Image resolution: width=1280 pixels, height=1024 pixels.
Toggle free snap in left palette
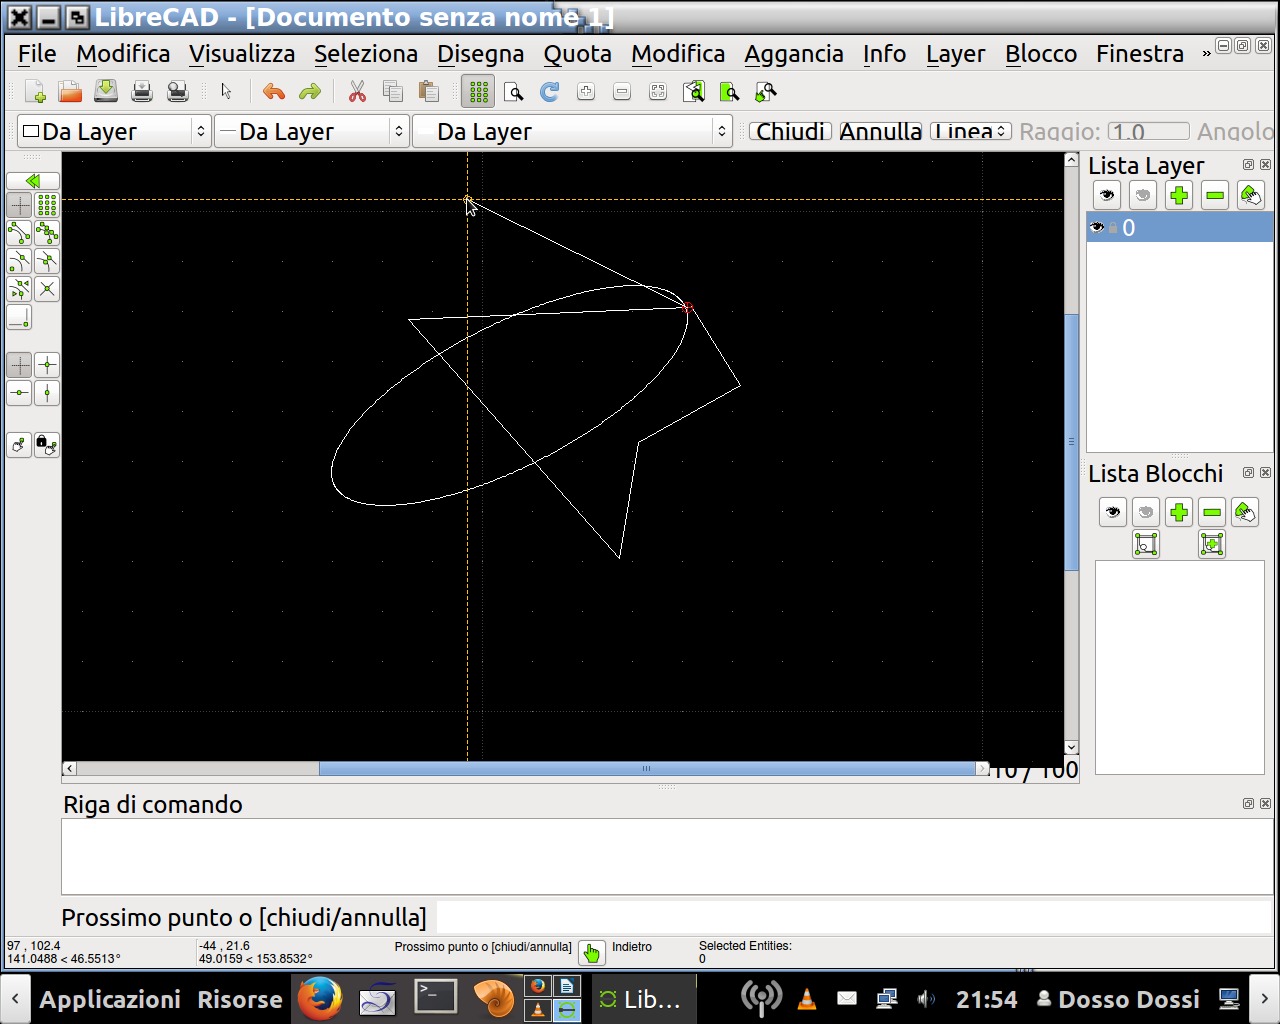click(19, 205)
